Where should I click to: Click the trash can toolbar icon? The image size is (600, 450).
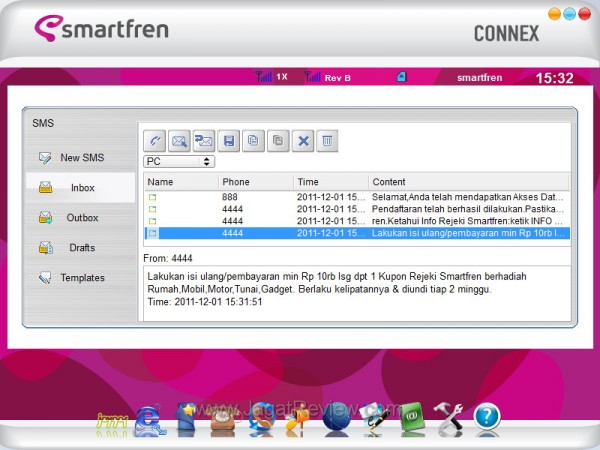pos(327,141)
